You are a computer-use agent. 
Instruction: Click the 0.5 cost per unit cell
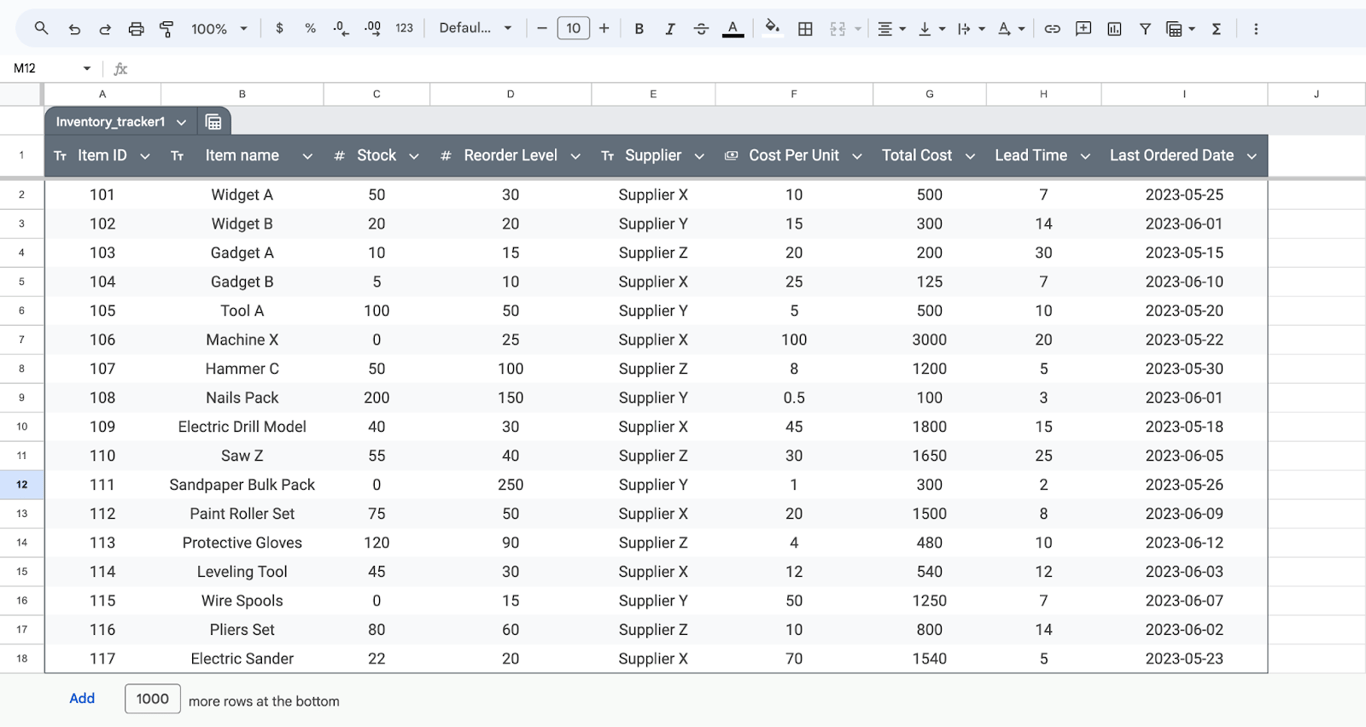(794, 398)
